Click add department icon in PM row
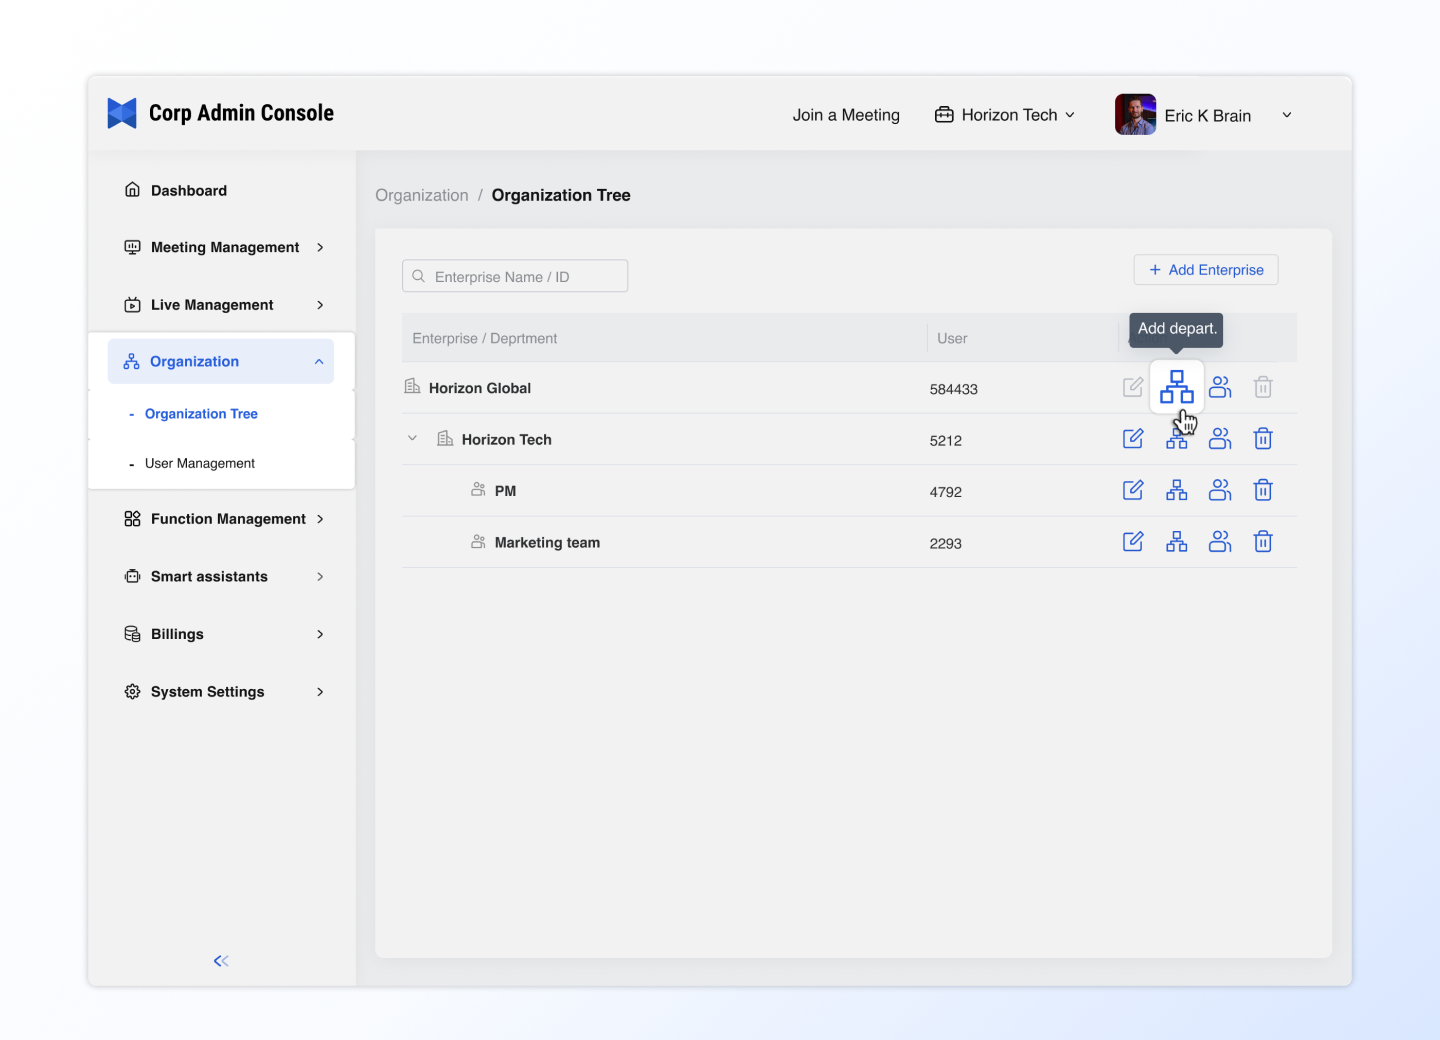 (1177, 490)
